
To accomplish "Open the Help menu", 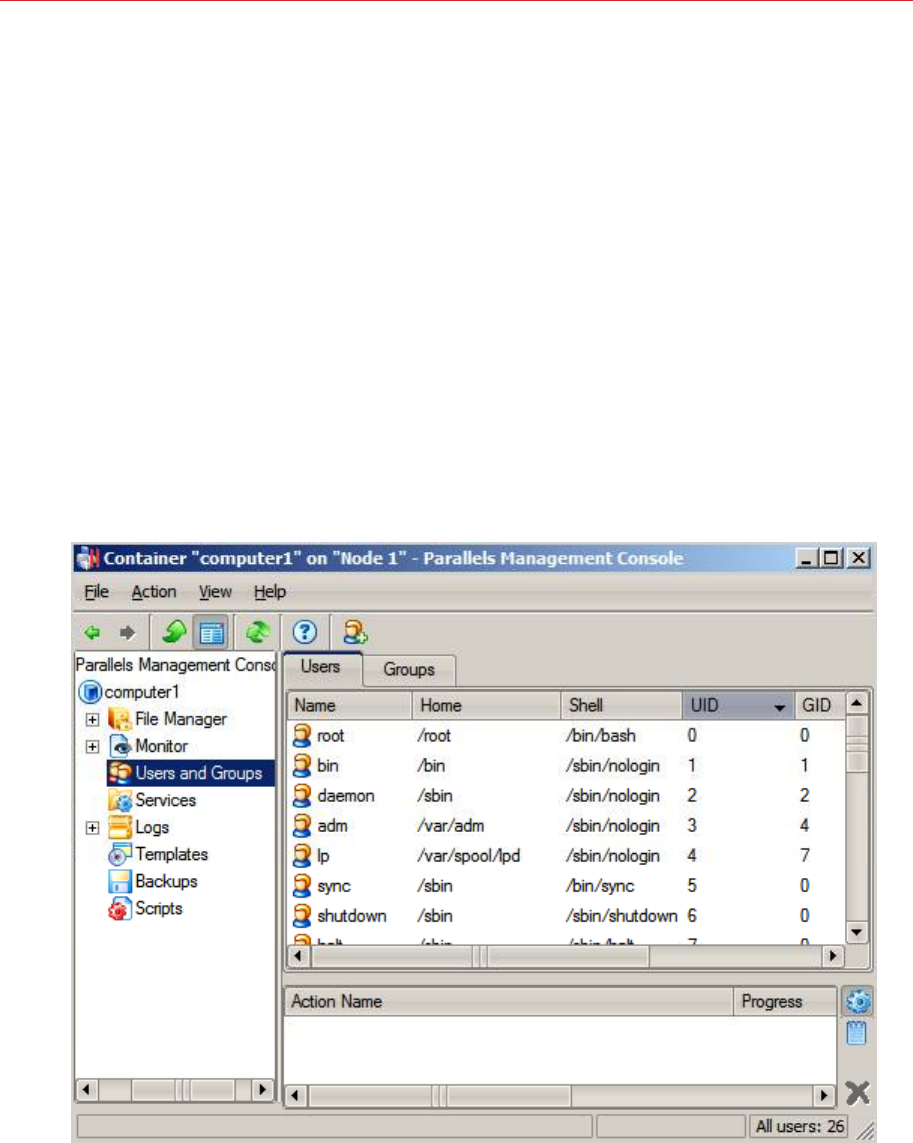I will (x=270, y=592).
